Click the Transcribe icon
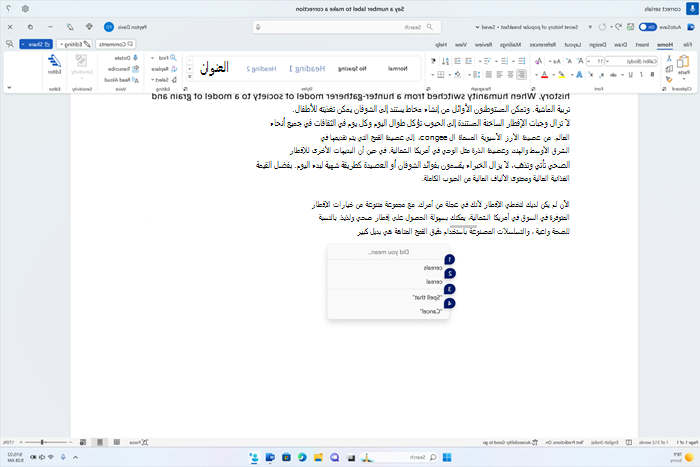The image size is (700, 467). pos(135,69)
